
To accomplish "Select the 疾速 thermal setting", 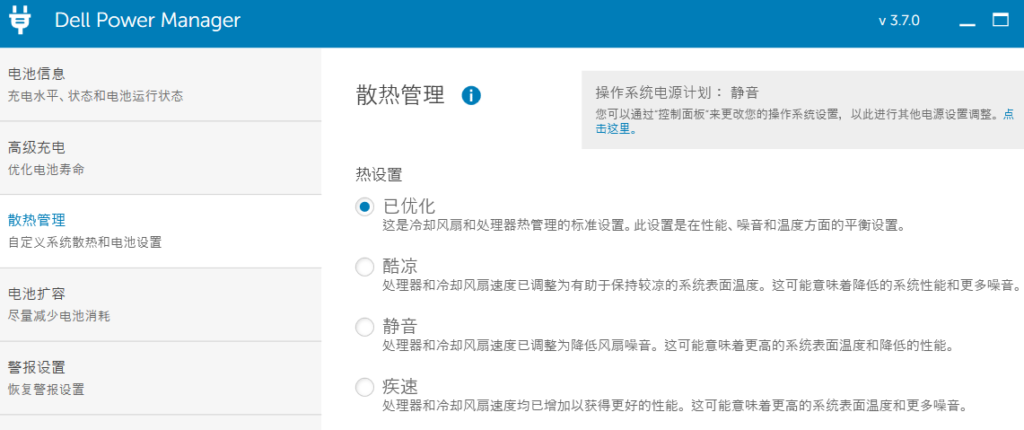I will point(364,387).
